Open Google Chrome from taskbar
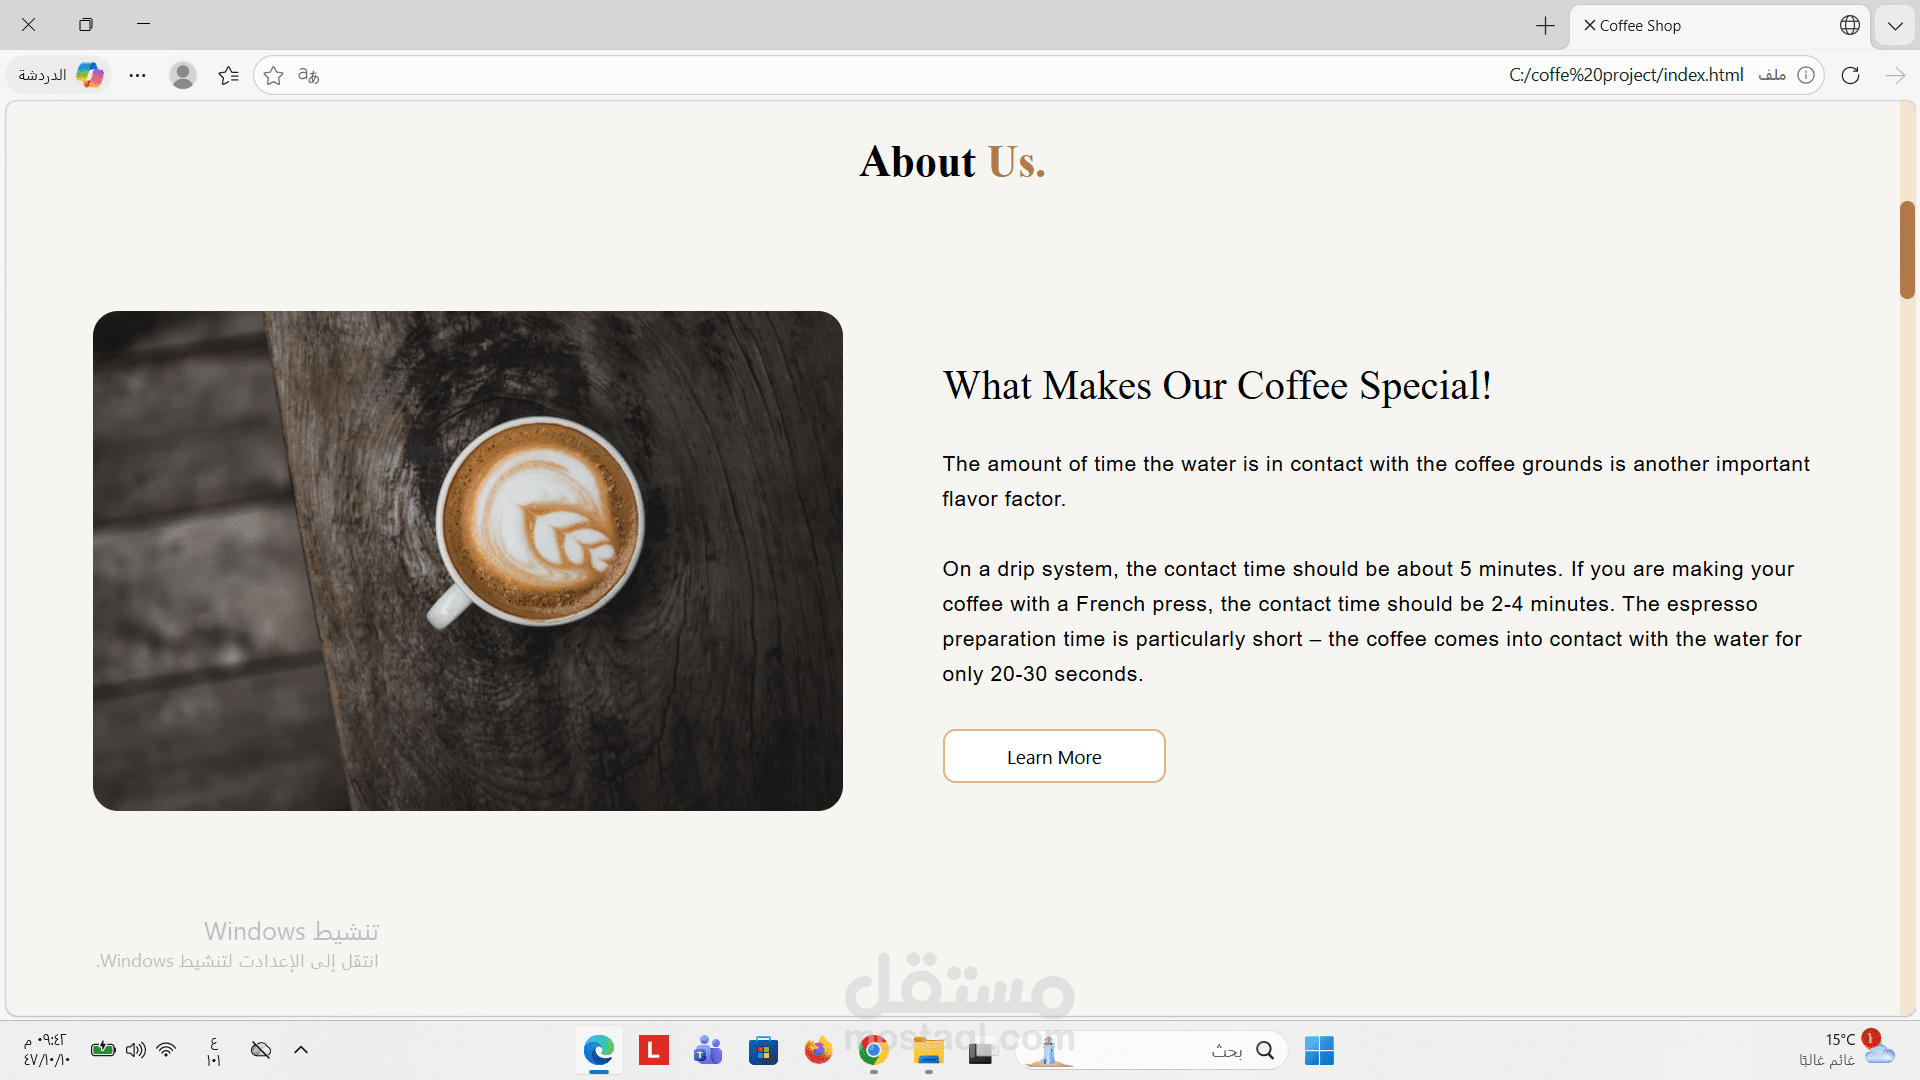Viewport: 1920px width, 1080px height. point(873,1050)
